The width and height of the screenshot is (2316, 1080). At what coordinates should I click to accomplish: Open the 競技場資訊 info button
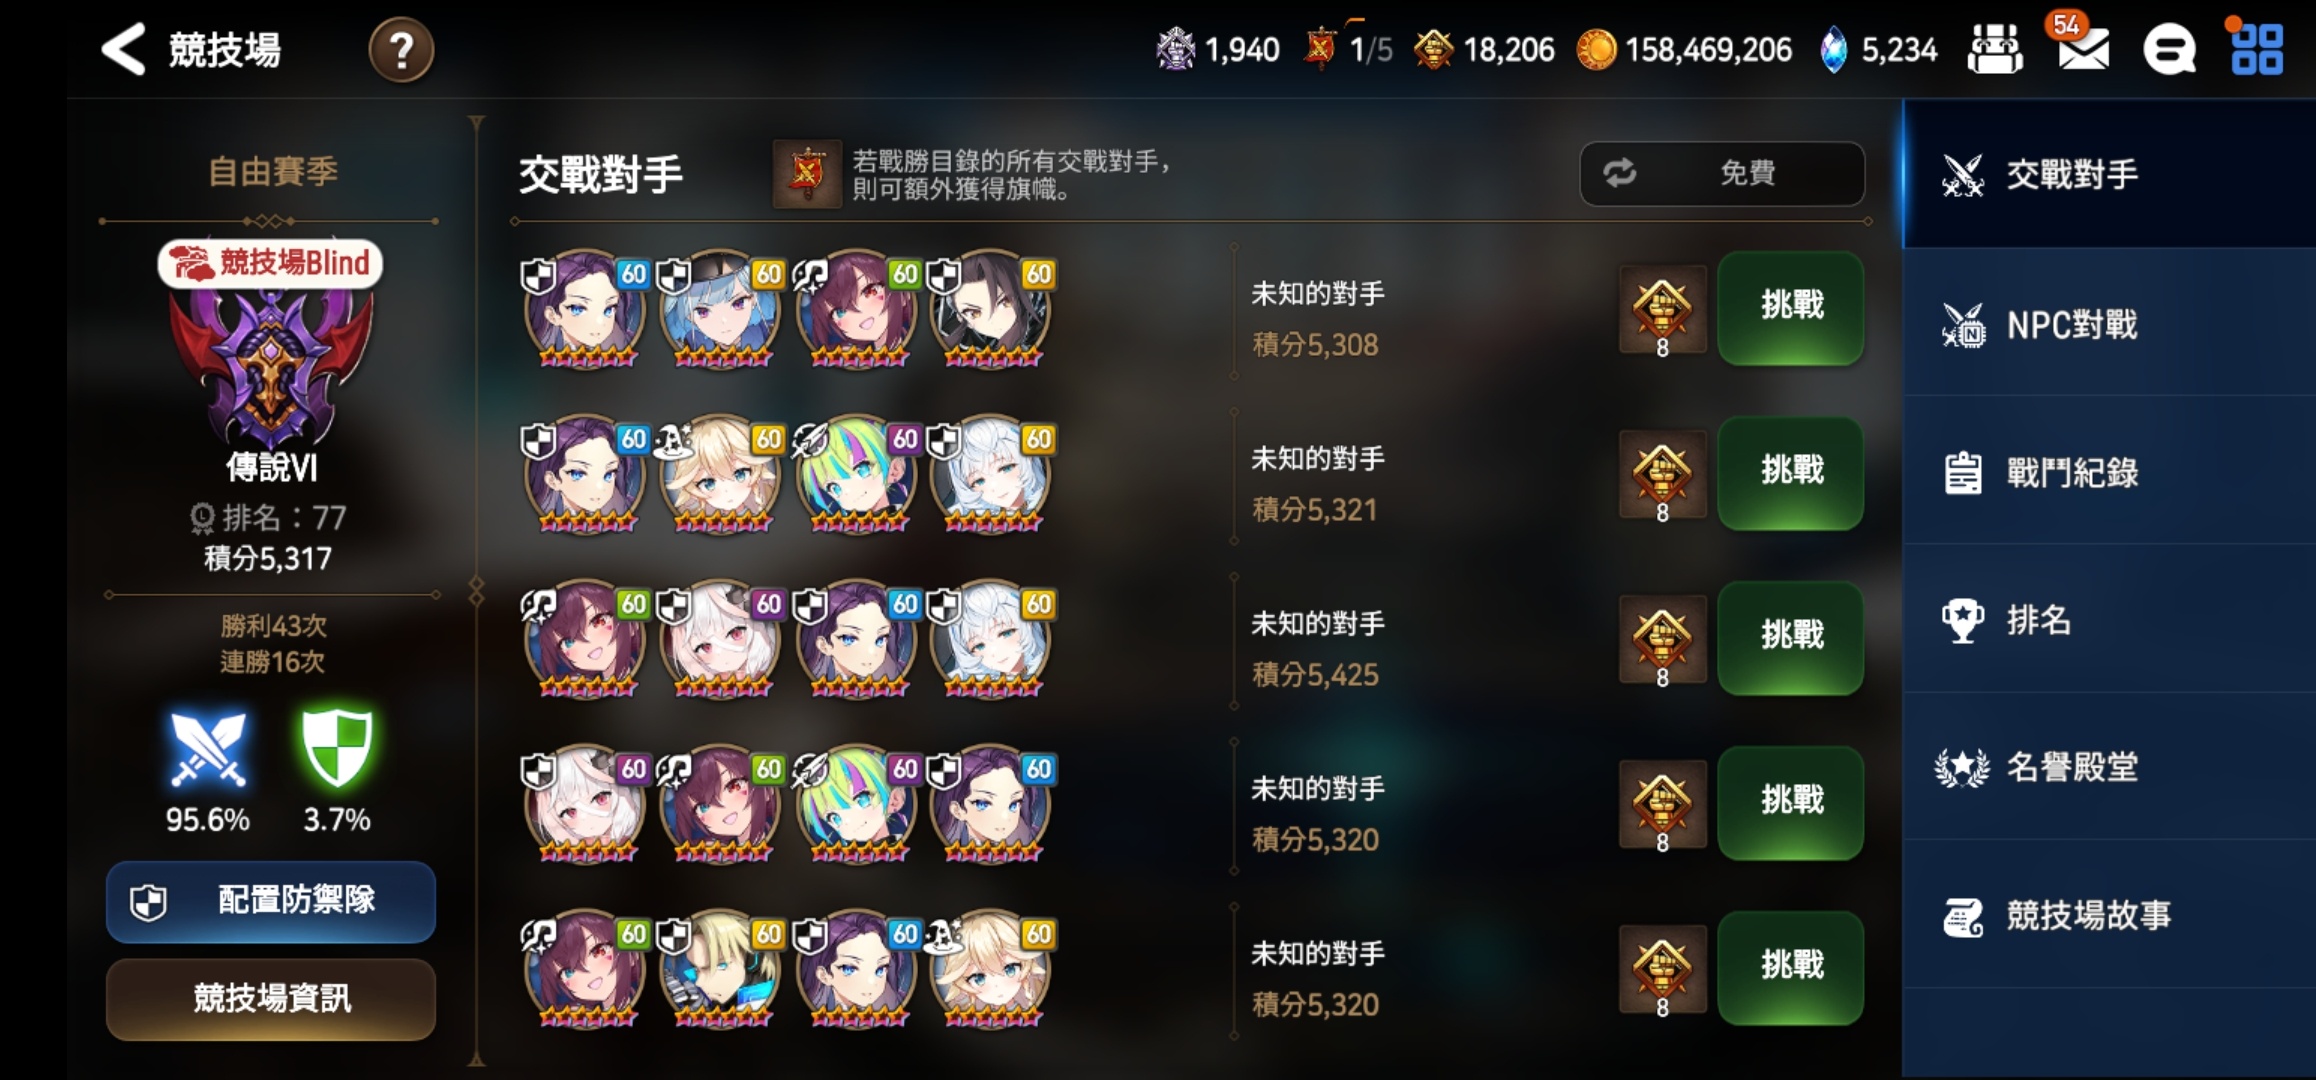pos(271,999)
